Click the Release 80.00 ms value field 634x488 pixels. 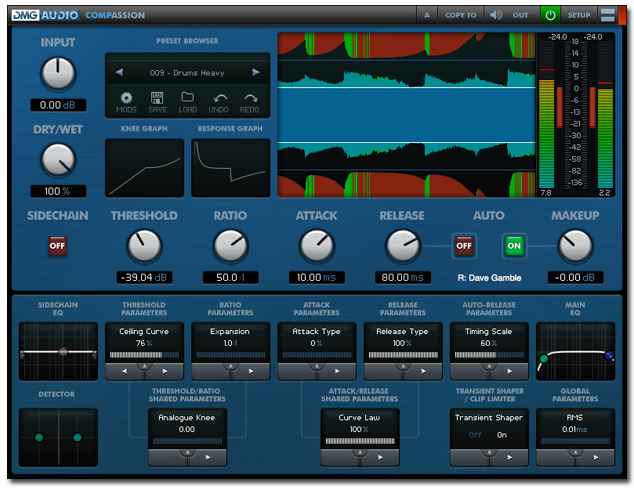pyautogui.click(x=403, y=277)
